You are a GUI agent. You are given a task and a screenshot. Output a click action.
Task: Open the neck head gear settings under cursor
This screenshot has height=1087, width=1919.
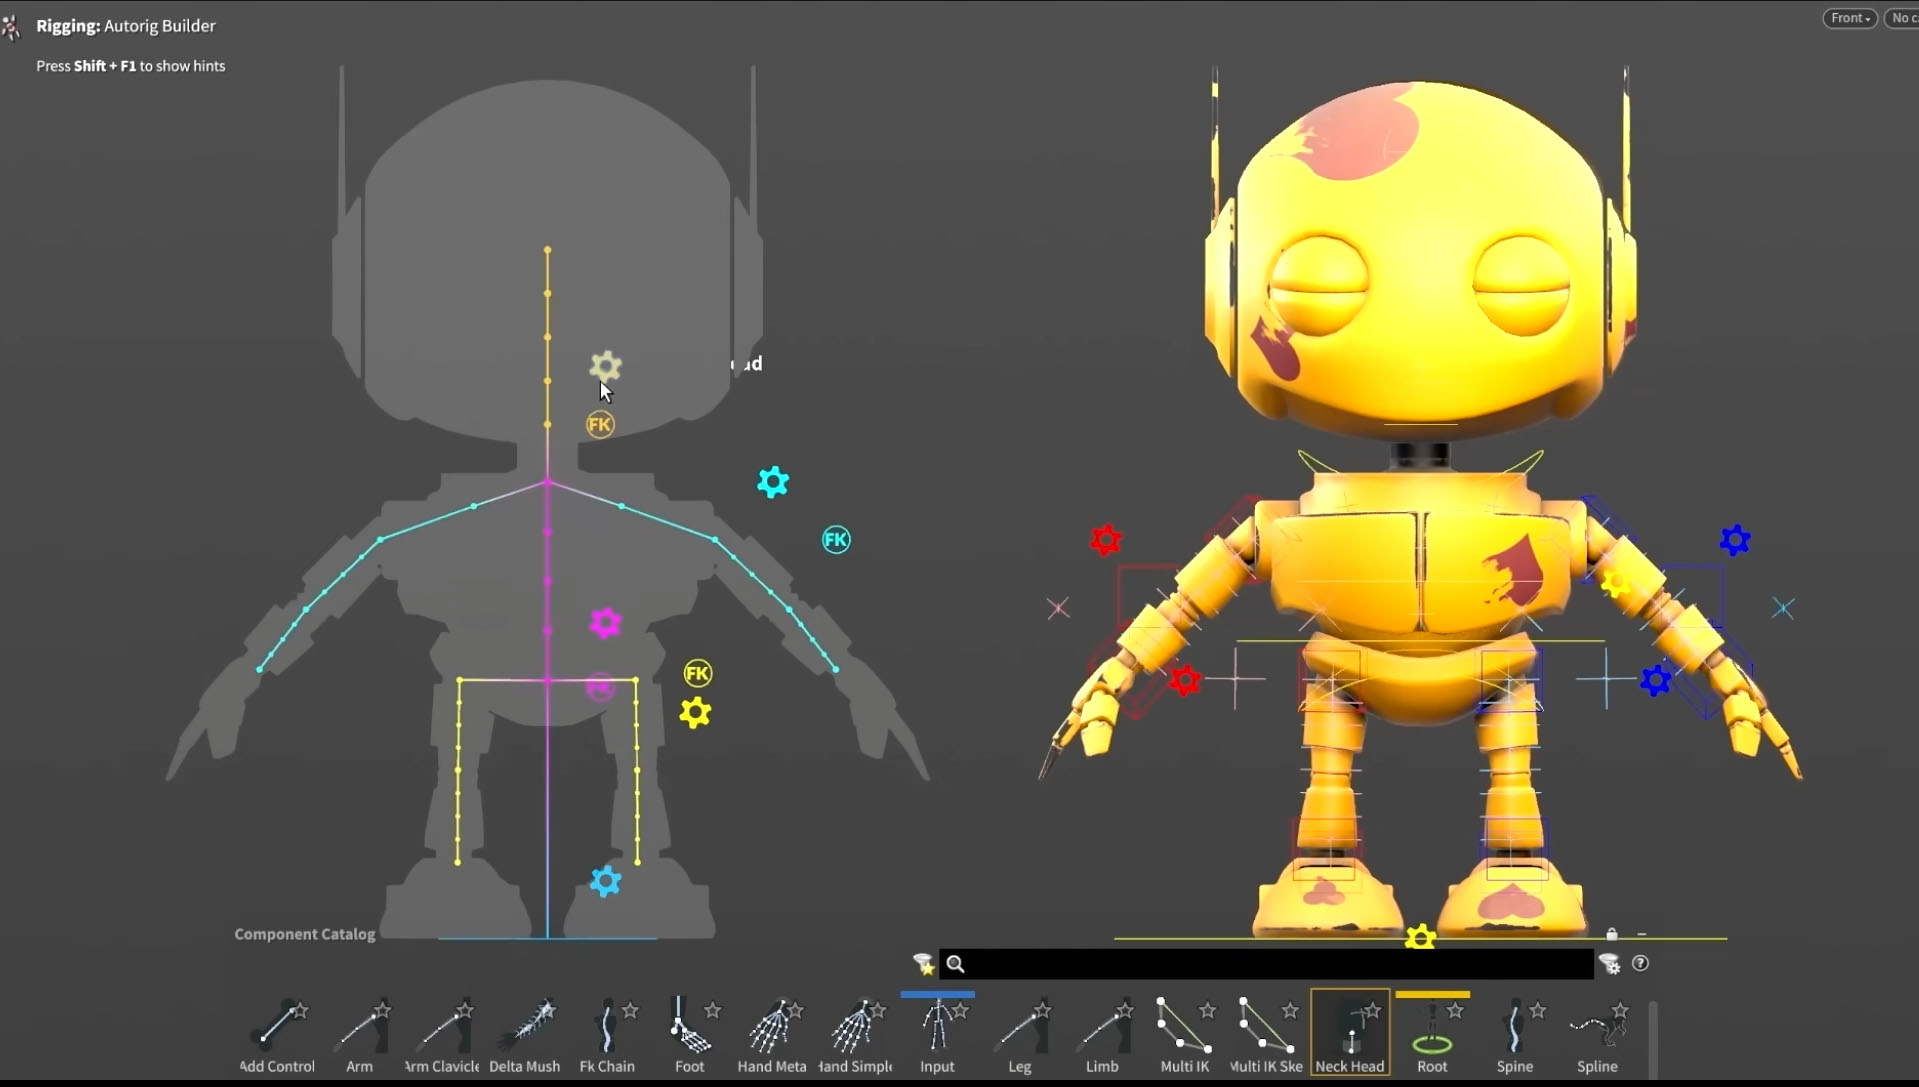[x=605, y=366]
